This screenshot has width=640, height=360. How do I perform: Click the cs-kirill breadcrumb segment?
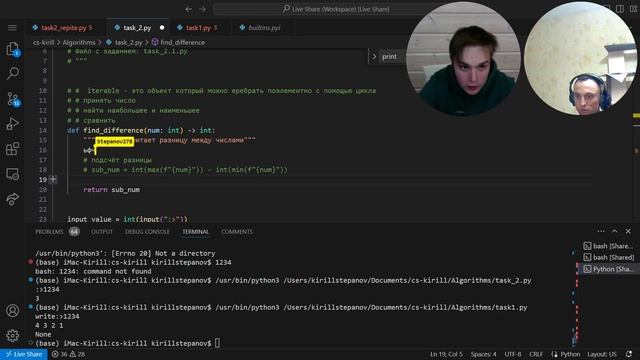click(44, 42)
